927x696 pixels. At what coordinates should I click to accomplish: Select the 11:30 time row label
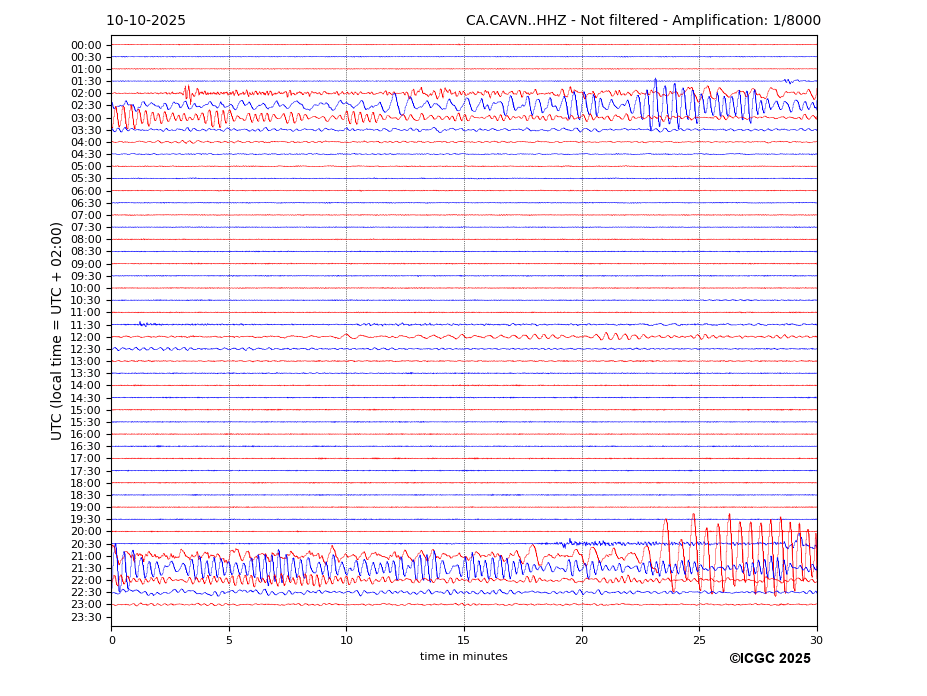pyautogui.click(x=86, y=325)
